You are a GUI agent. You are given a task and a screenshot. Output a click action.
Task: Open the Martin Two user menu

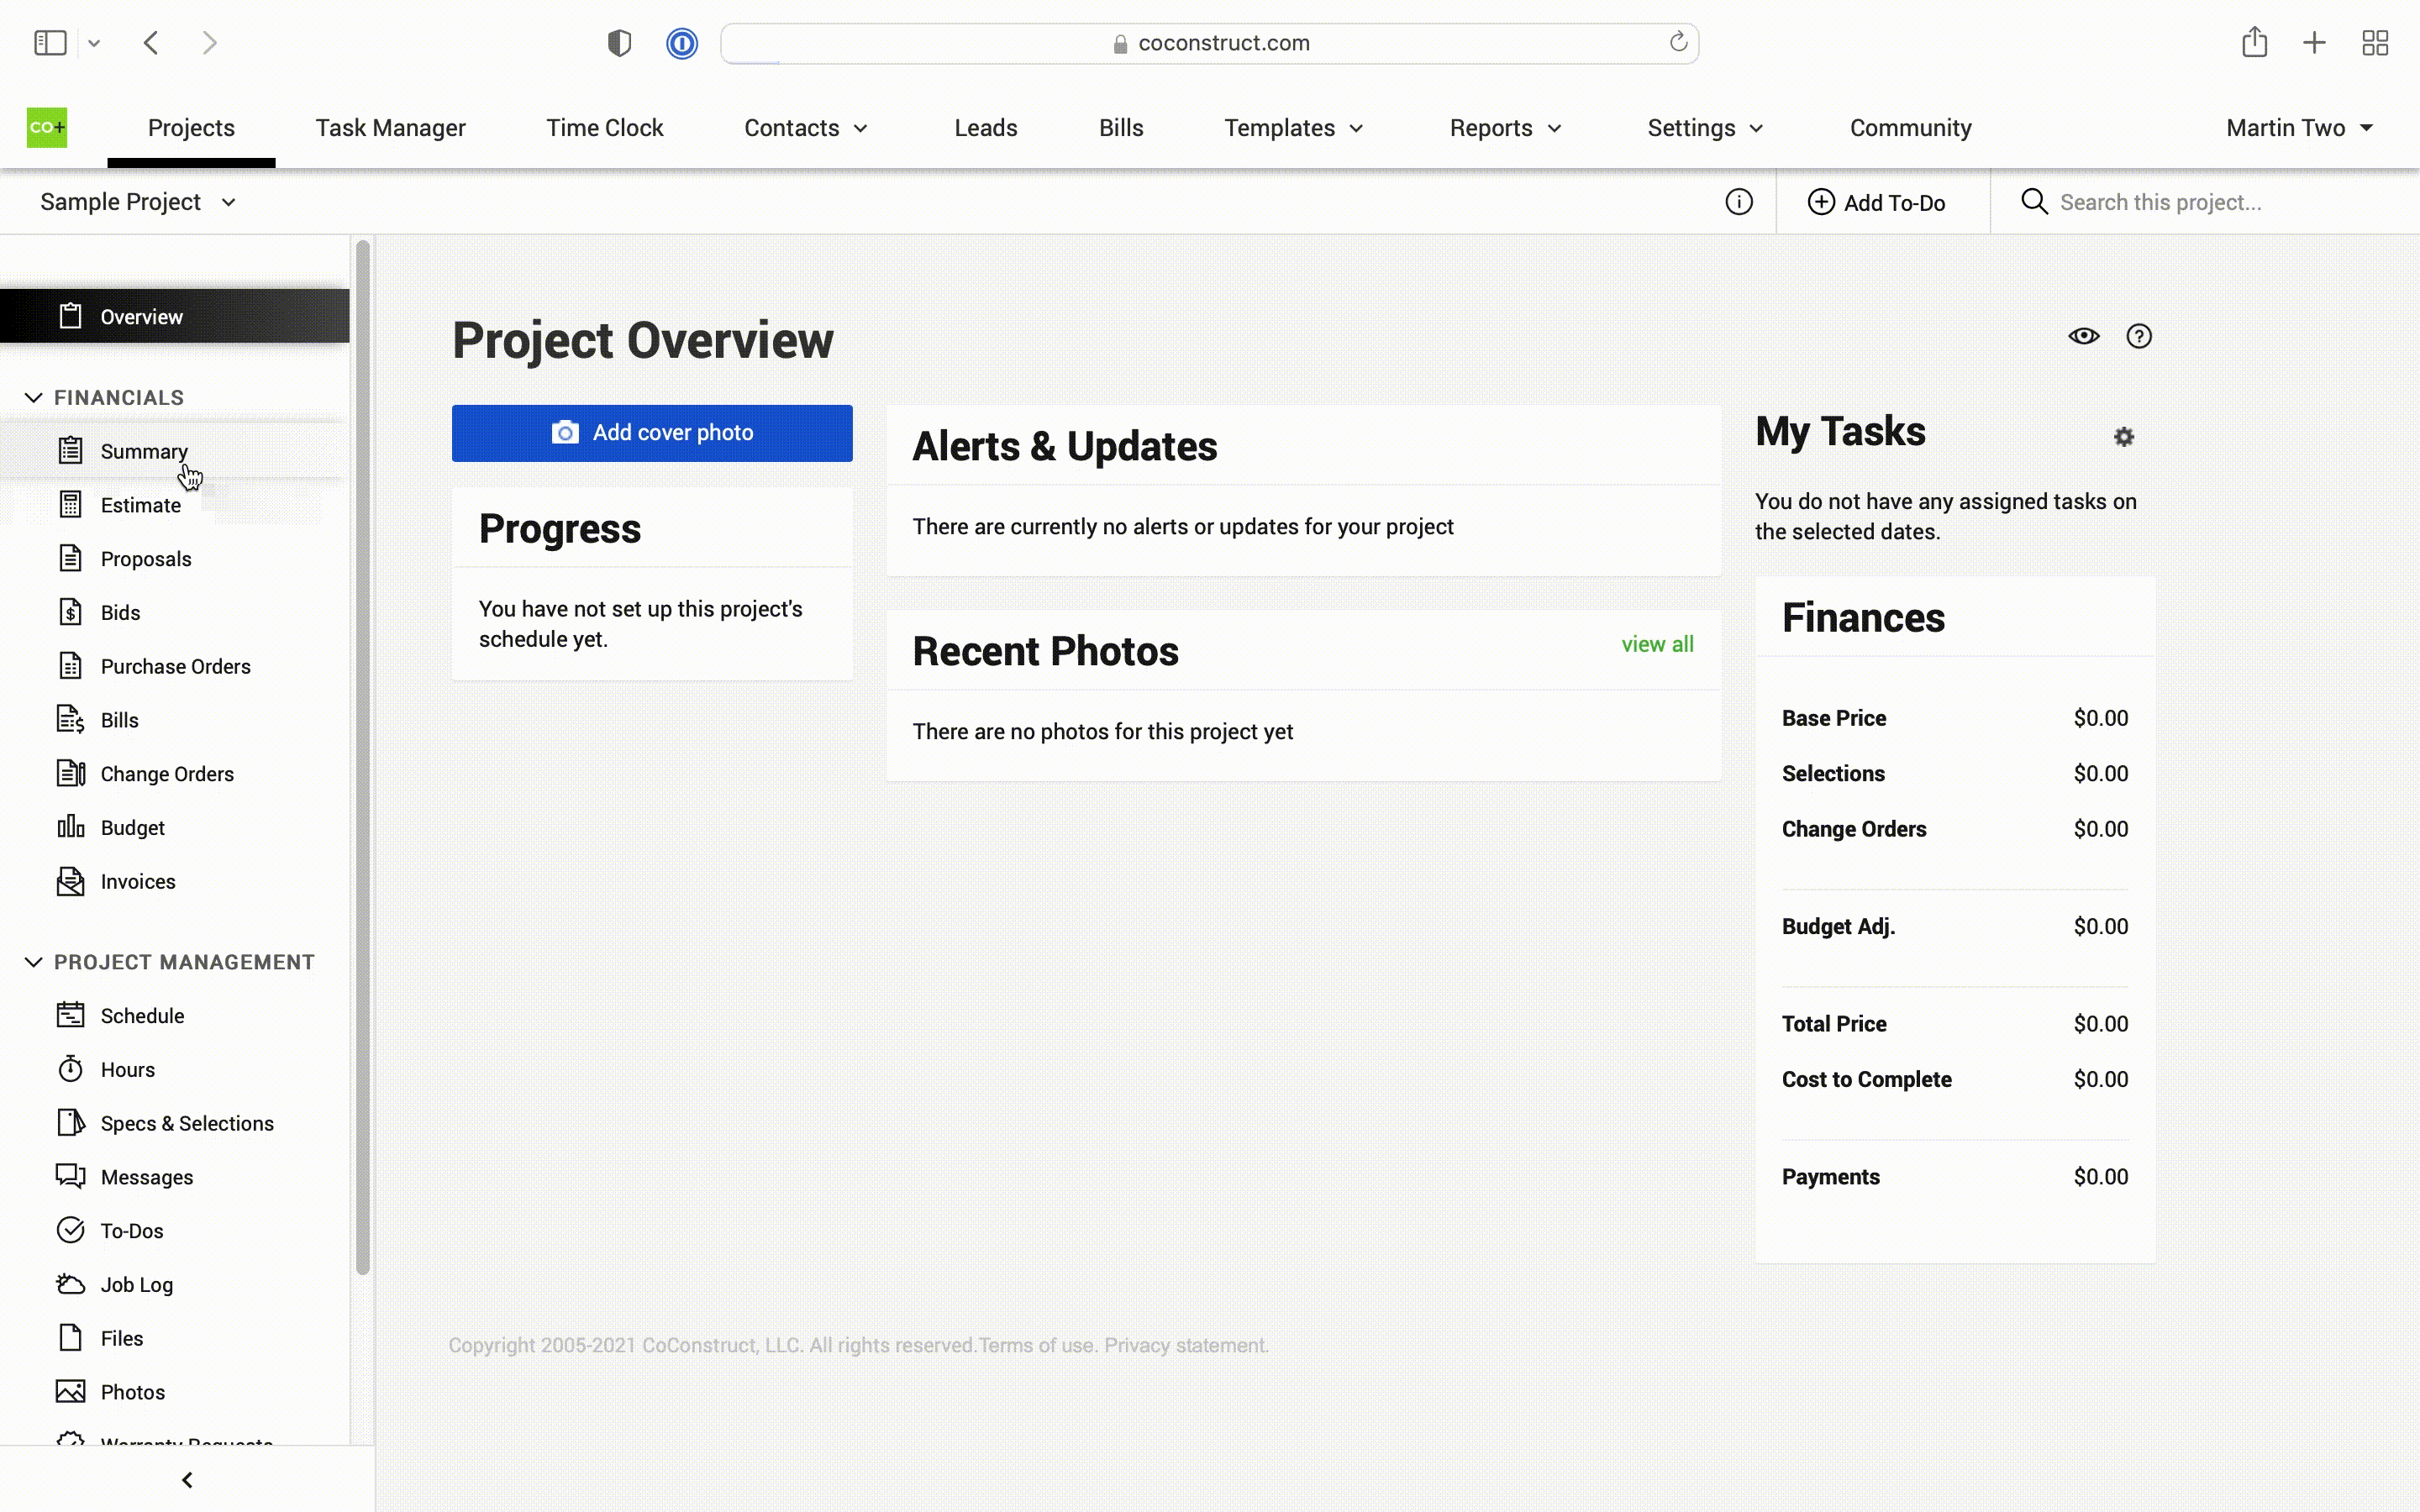point(2299,128)
